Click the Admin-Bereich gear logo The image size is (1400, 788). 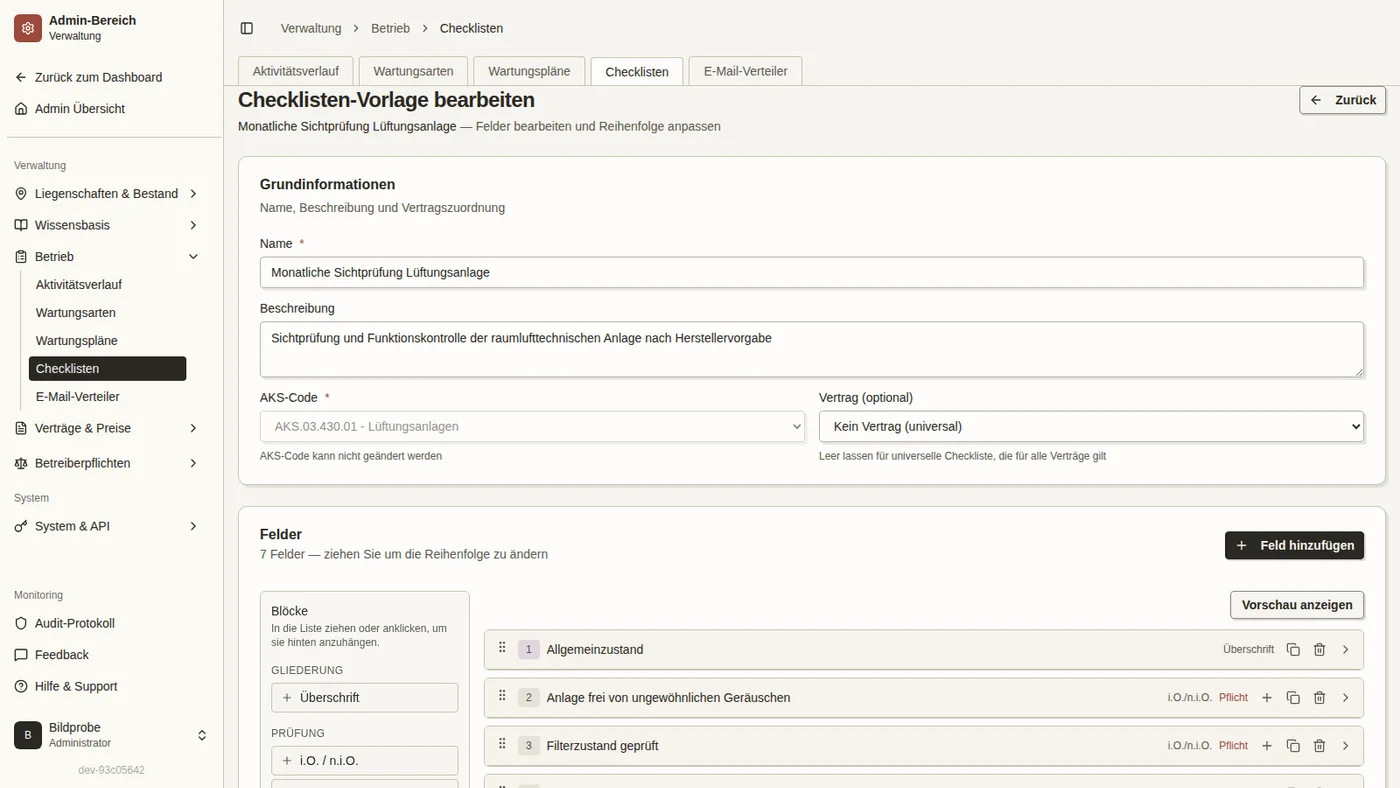[x=28, y=28]
